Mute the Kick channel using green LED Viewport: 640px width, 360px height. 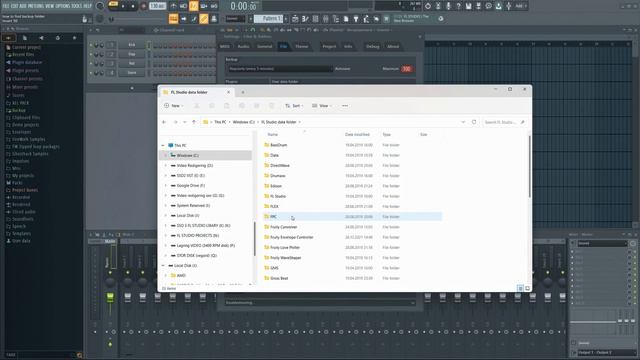[91, 45]
